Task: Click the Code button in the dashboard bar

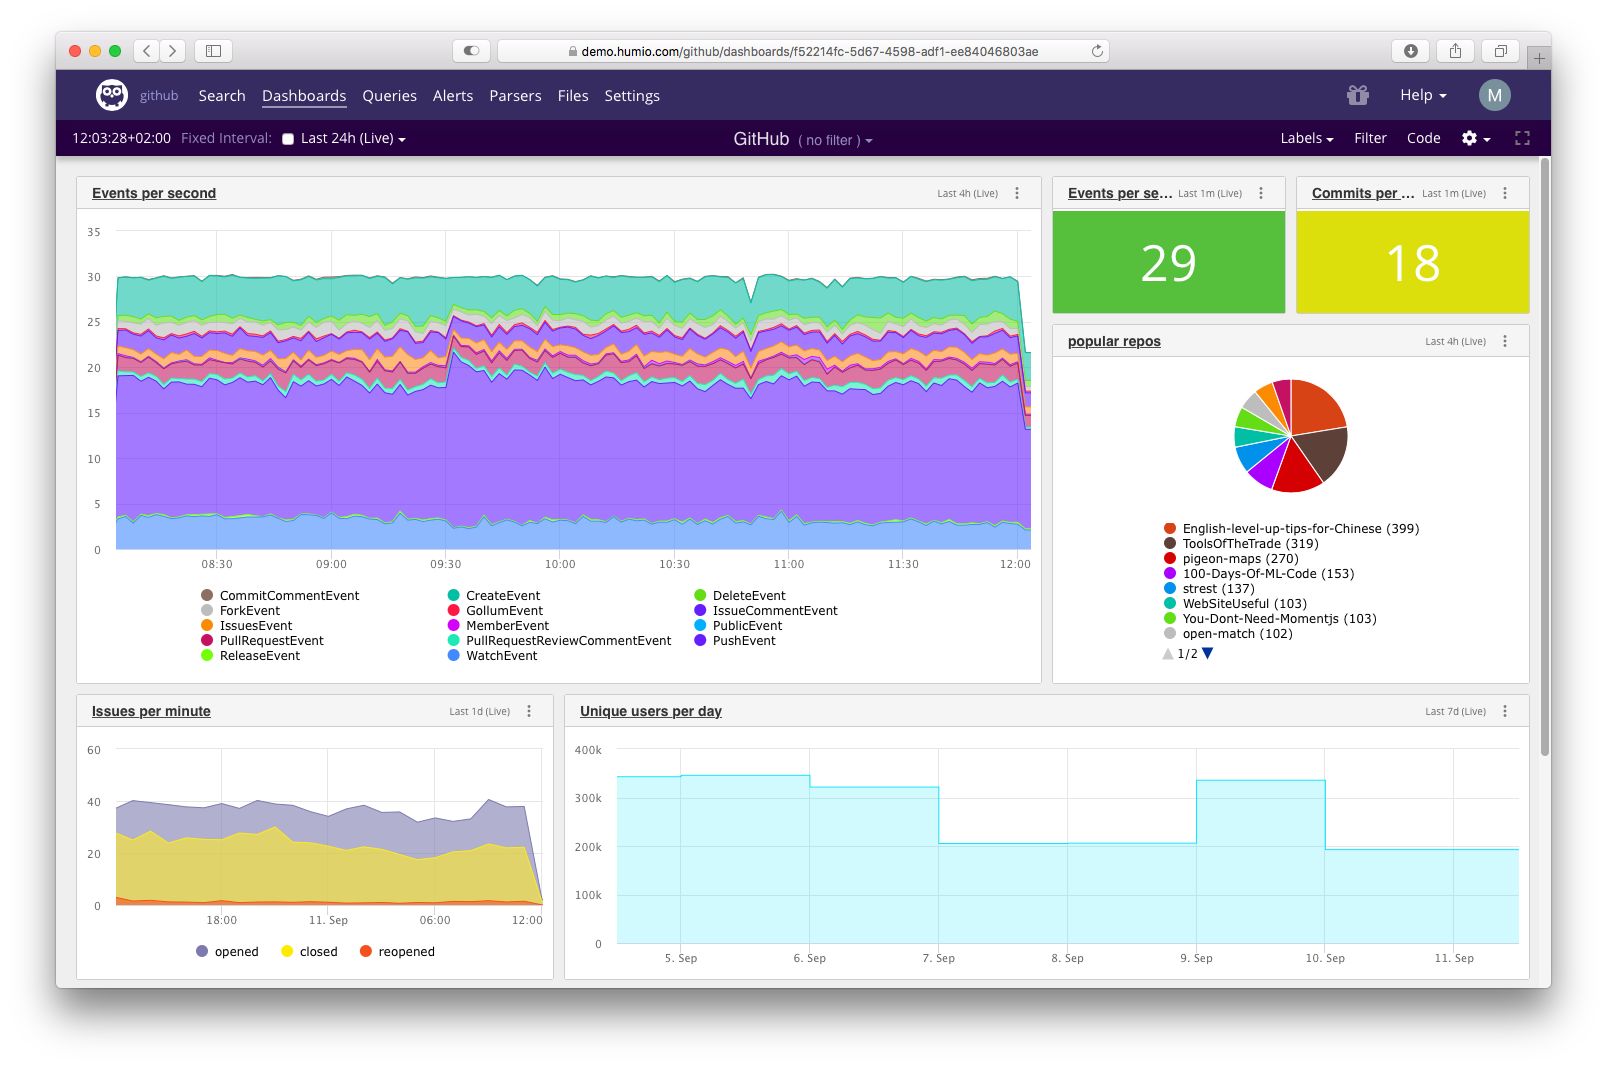Action: coord(1423,138)
